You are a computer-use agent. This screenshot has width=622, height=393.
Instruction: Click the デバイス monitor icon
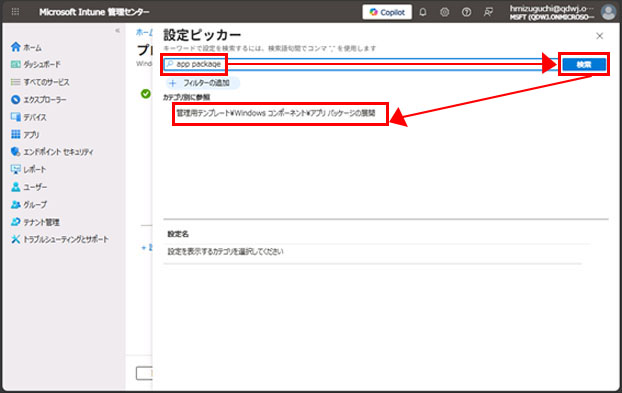click(15, 117)
